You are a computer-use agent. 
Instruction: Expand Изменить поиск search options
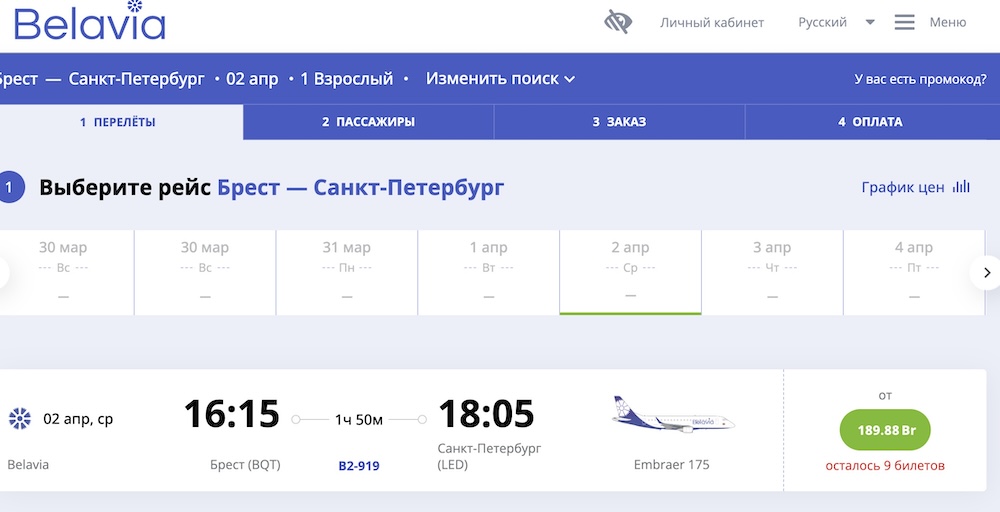click(x=500, y=79)
